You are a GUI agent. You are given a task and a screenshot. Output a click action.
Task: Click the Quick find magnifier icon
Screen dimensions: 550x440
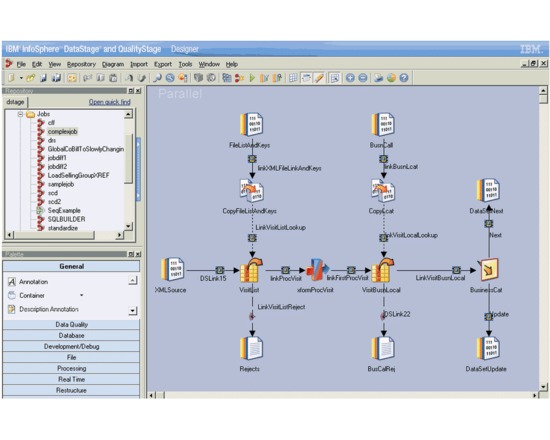pos(157,78)
